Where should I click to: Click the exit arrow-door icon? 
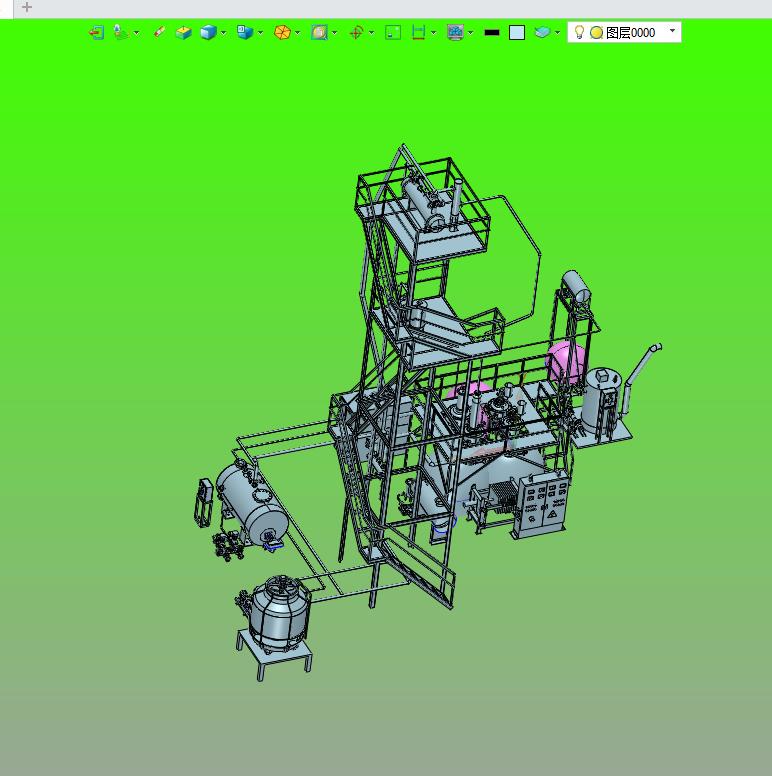(x=96, y=33)
